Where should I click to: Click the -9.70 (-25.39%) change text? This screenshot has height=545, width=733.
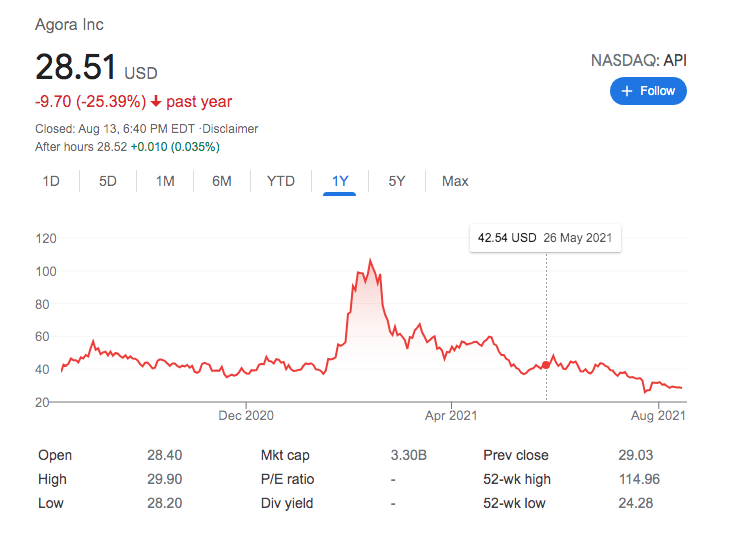[91, 101]
